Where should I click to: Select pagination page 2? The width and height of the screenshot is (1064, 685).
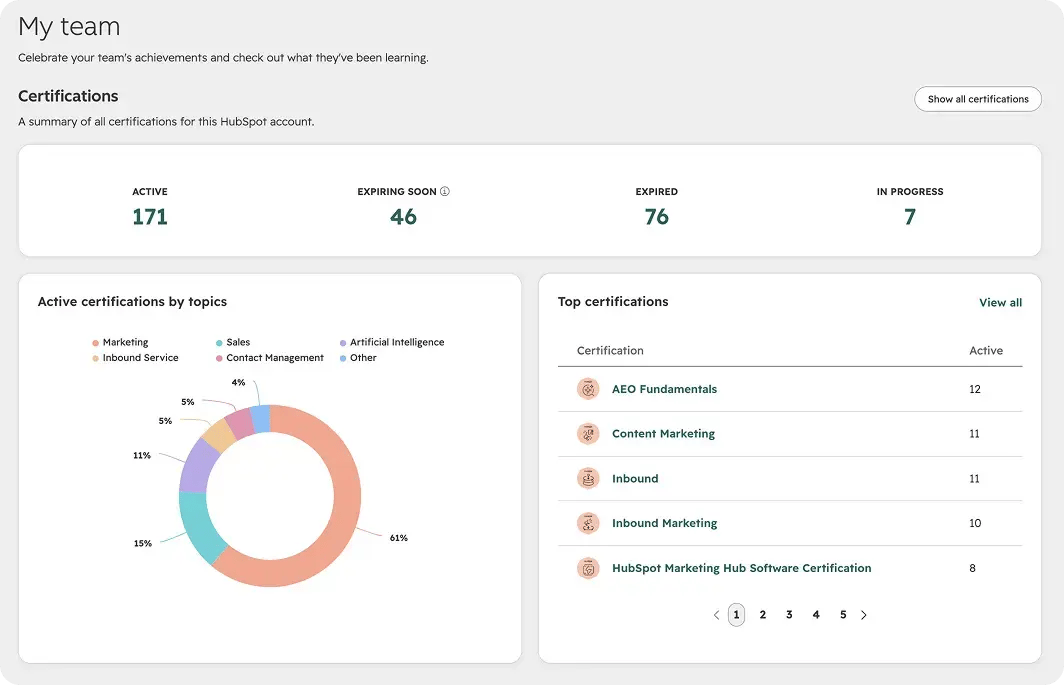click(x=763, y=615)
